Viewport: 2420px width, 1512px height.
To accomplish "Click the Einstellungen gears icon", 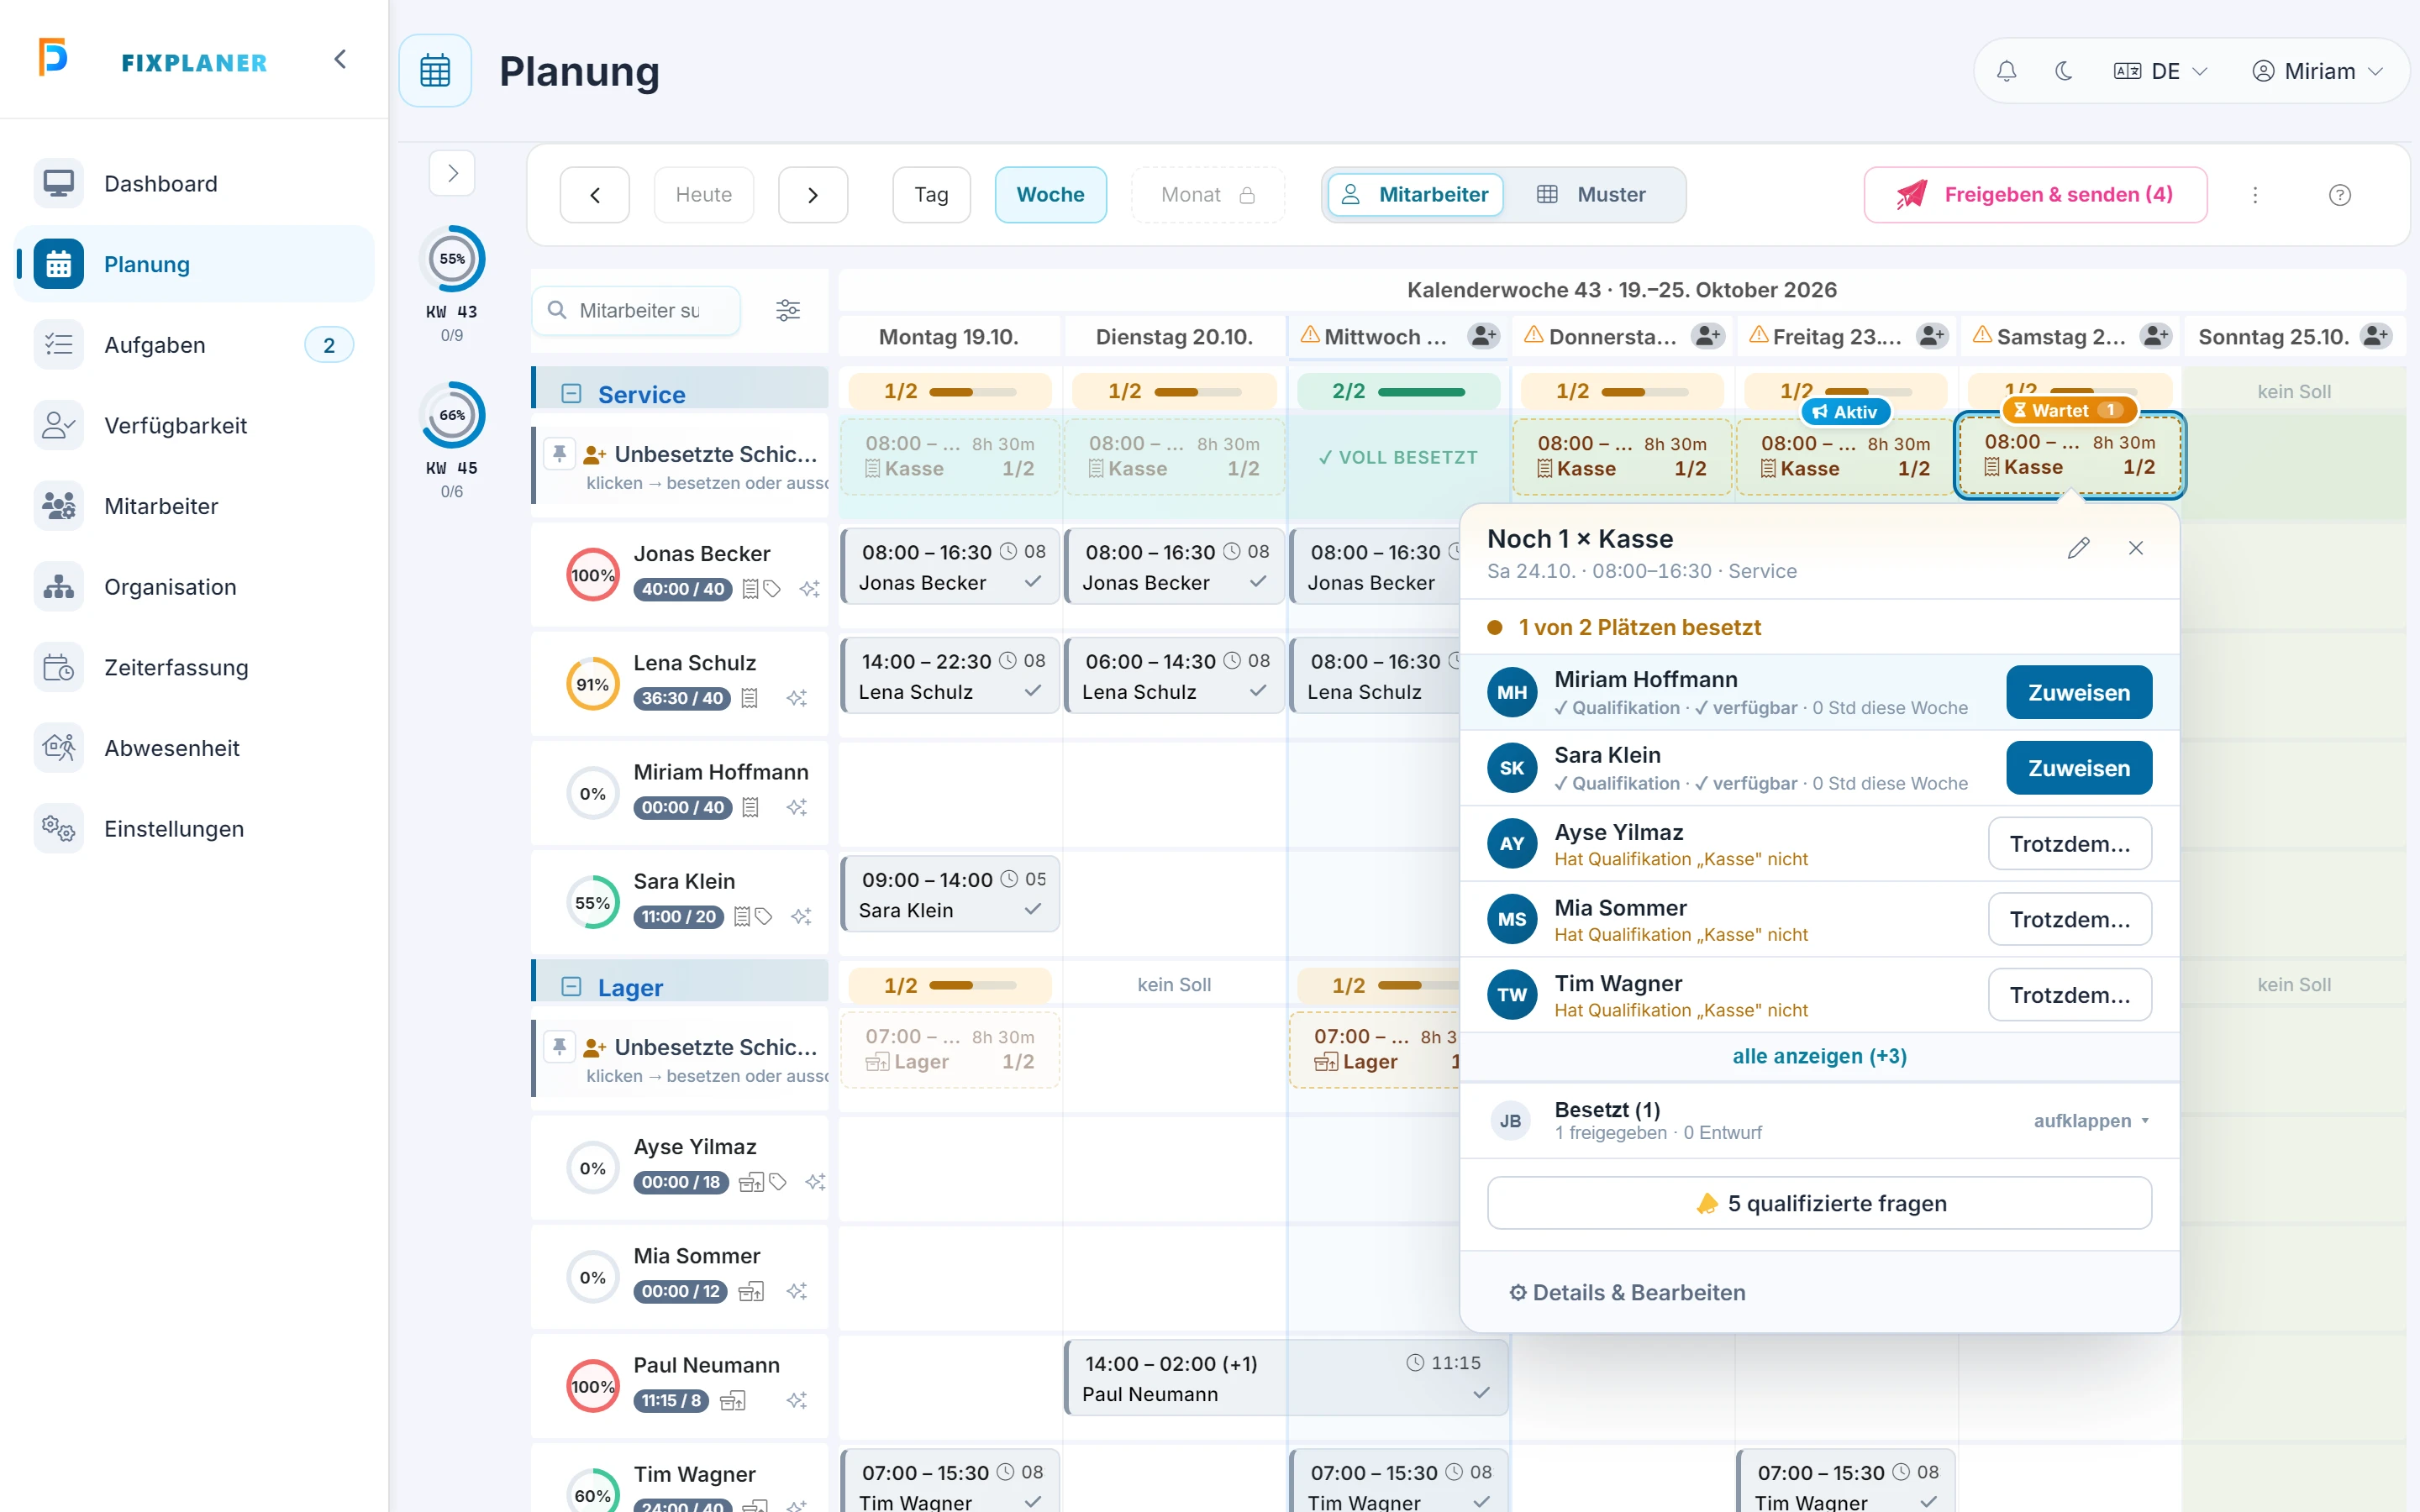I will 58,829.
